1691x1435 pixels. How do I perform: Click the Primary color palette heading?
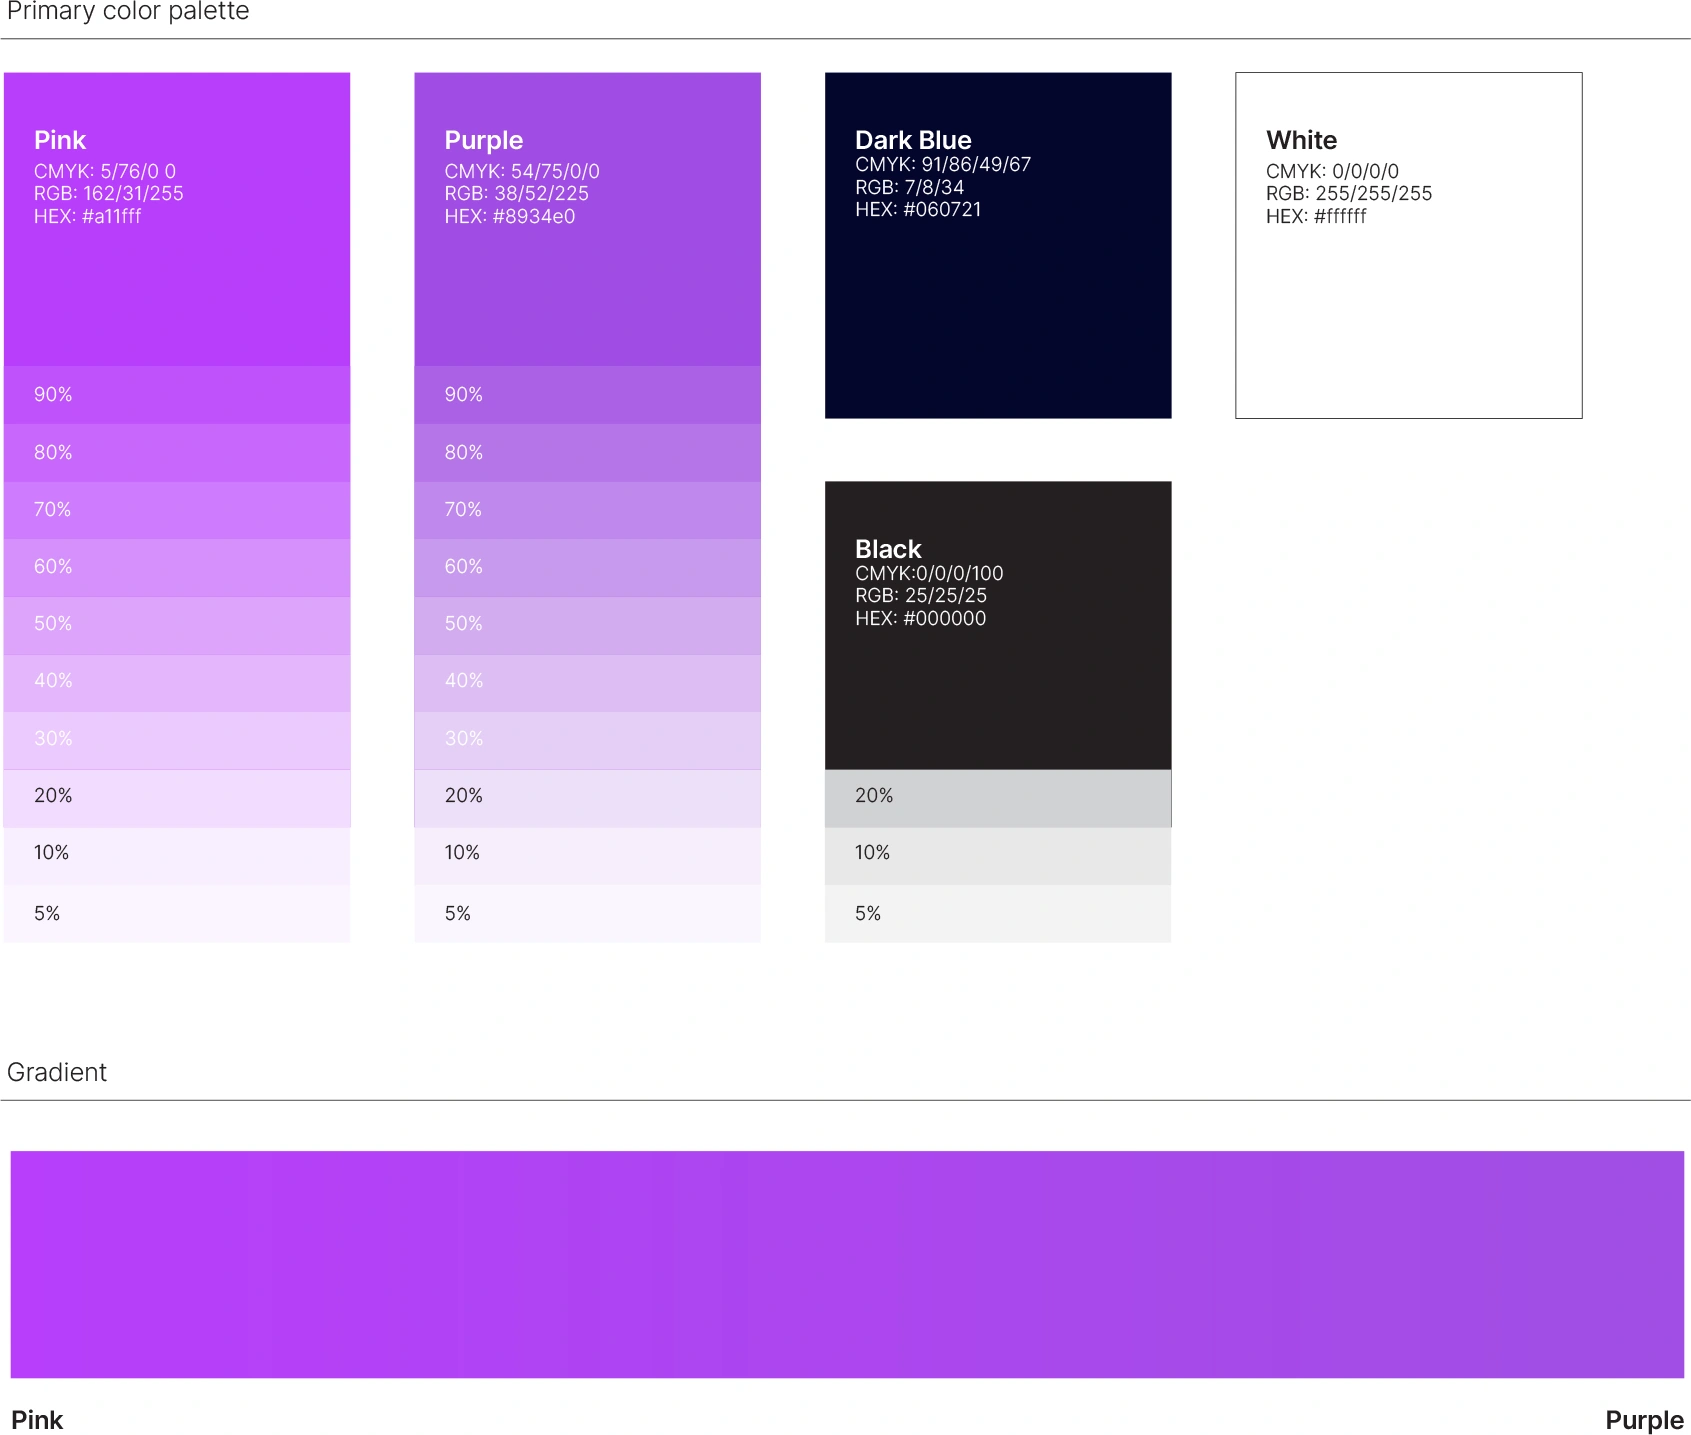pos(128,12)
